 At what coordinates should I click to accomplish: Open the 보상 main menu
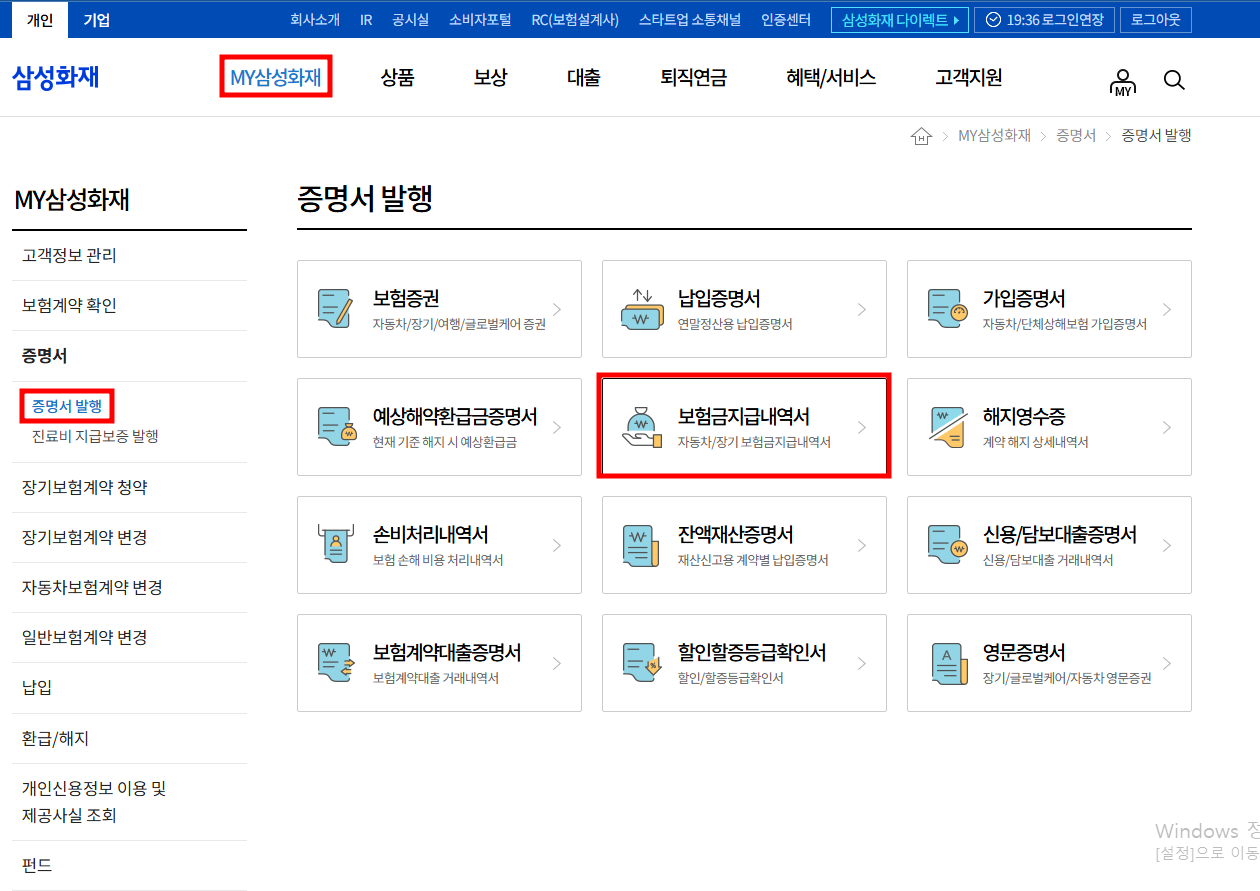[490, 78]
